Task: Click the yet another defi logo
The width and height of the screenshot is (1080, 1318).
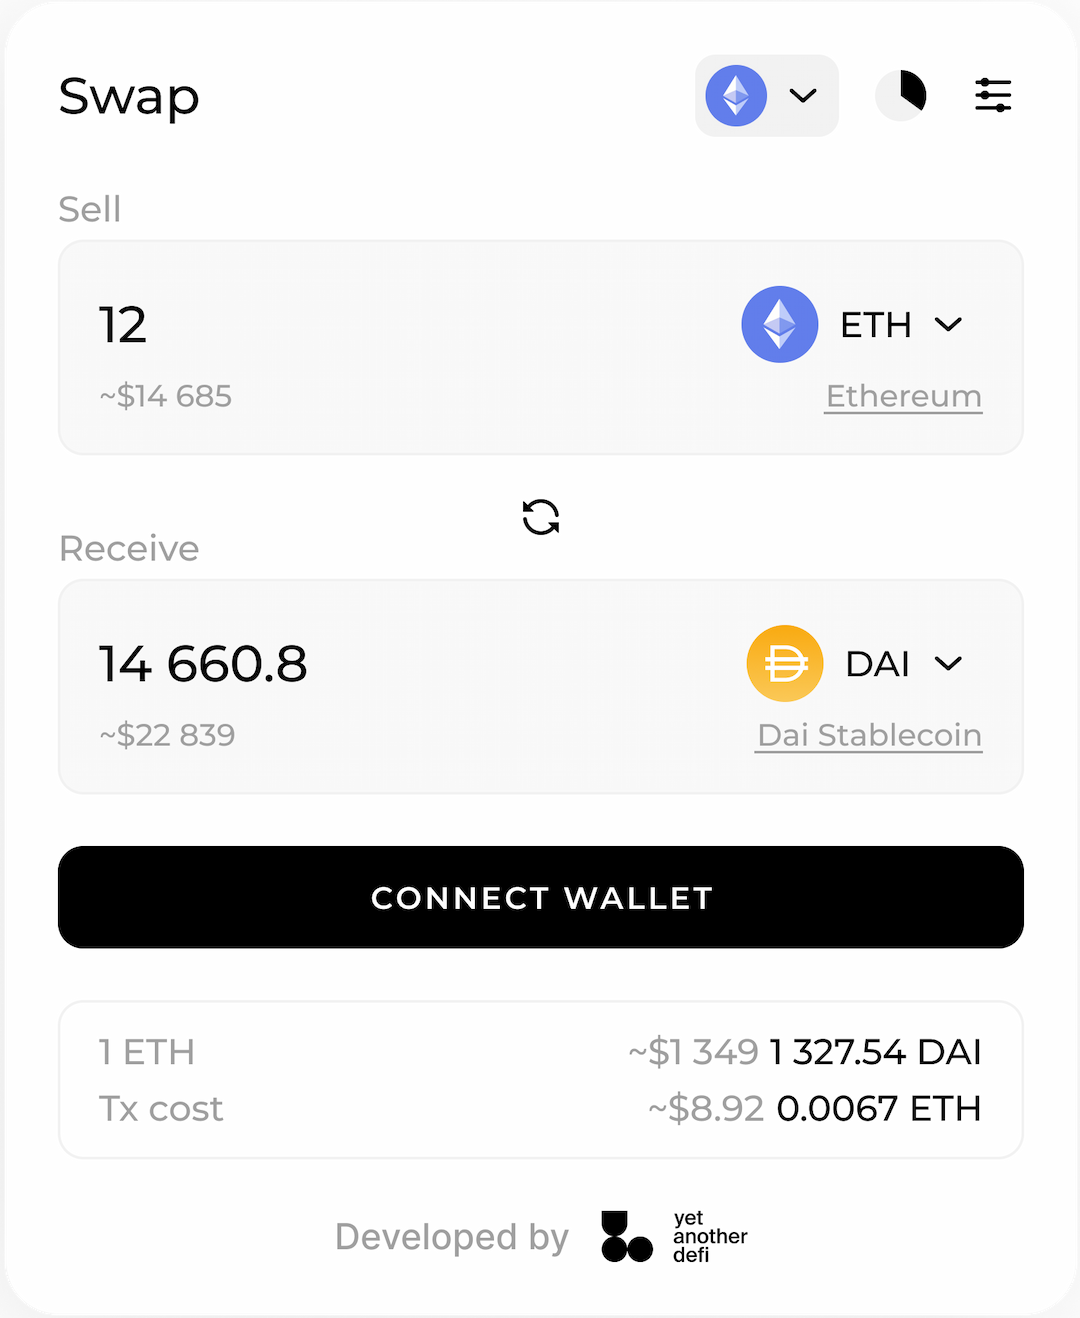Action: (675, 1237)
